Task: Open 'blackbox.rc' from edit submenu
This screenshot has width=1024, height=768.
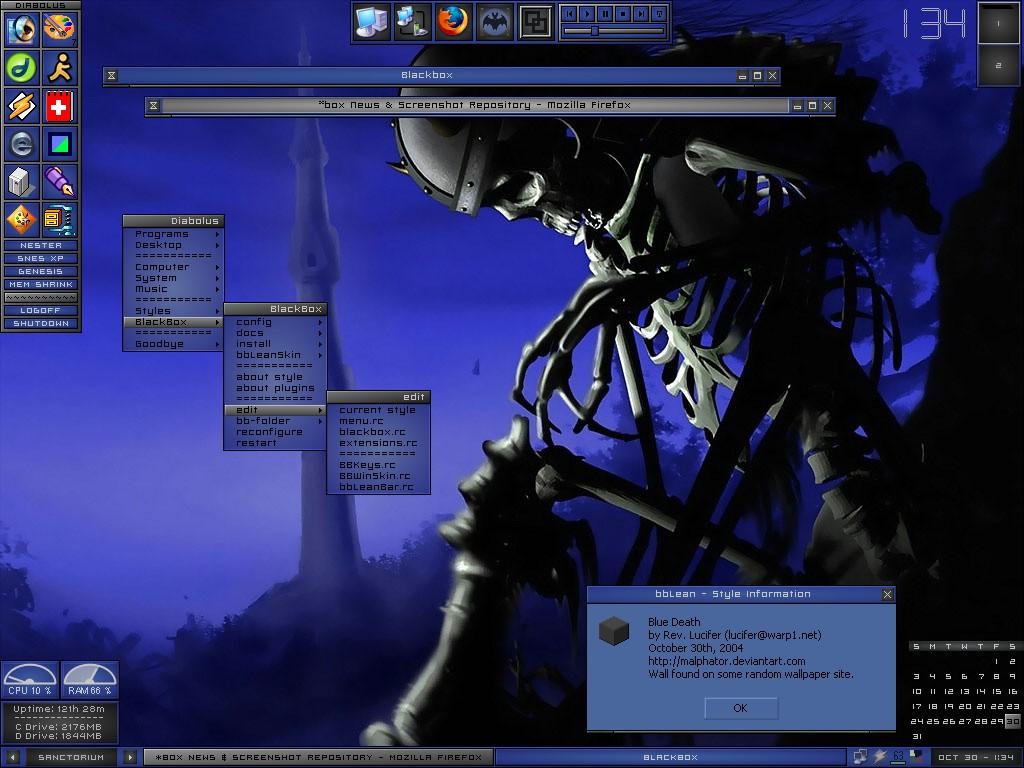Action: pyautogui.click(x=378, y=432)
